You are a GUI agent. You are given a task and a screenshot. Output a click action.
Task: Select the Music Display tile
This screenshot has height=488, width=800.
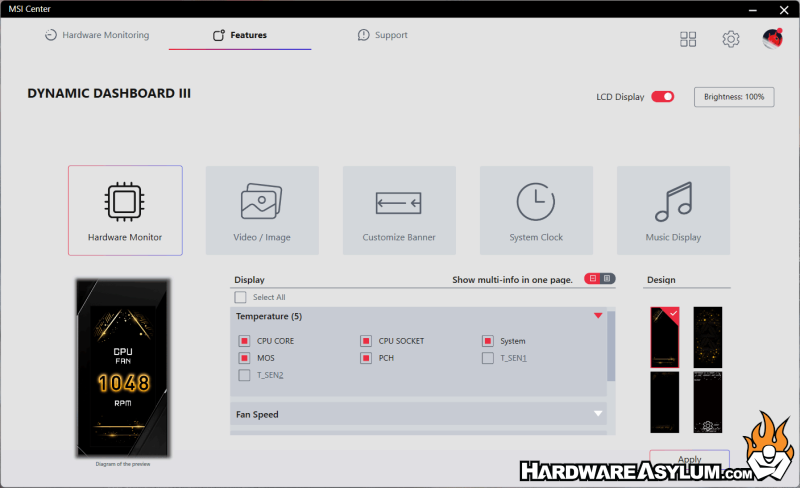673,210
